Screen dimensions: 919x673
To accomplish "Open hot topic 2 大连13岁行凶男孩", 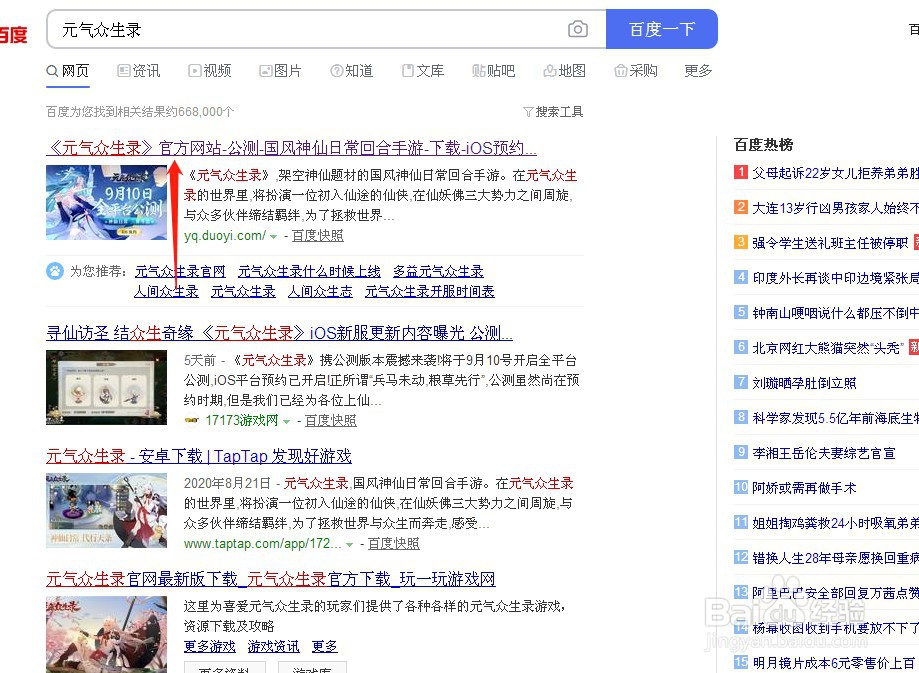I will tap(835, 208).
